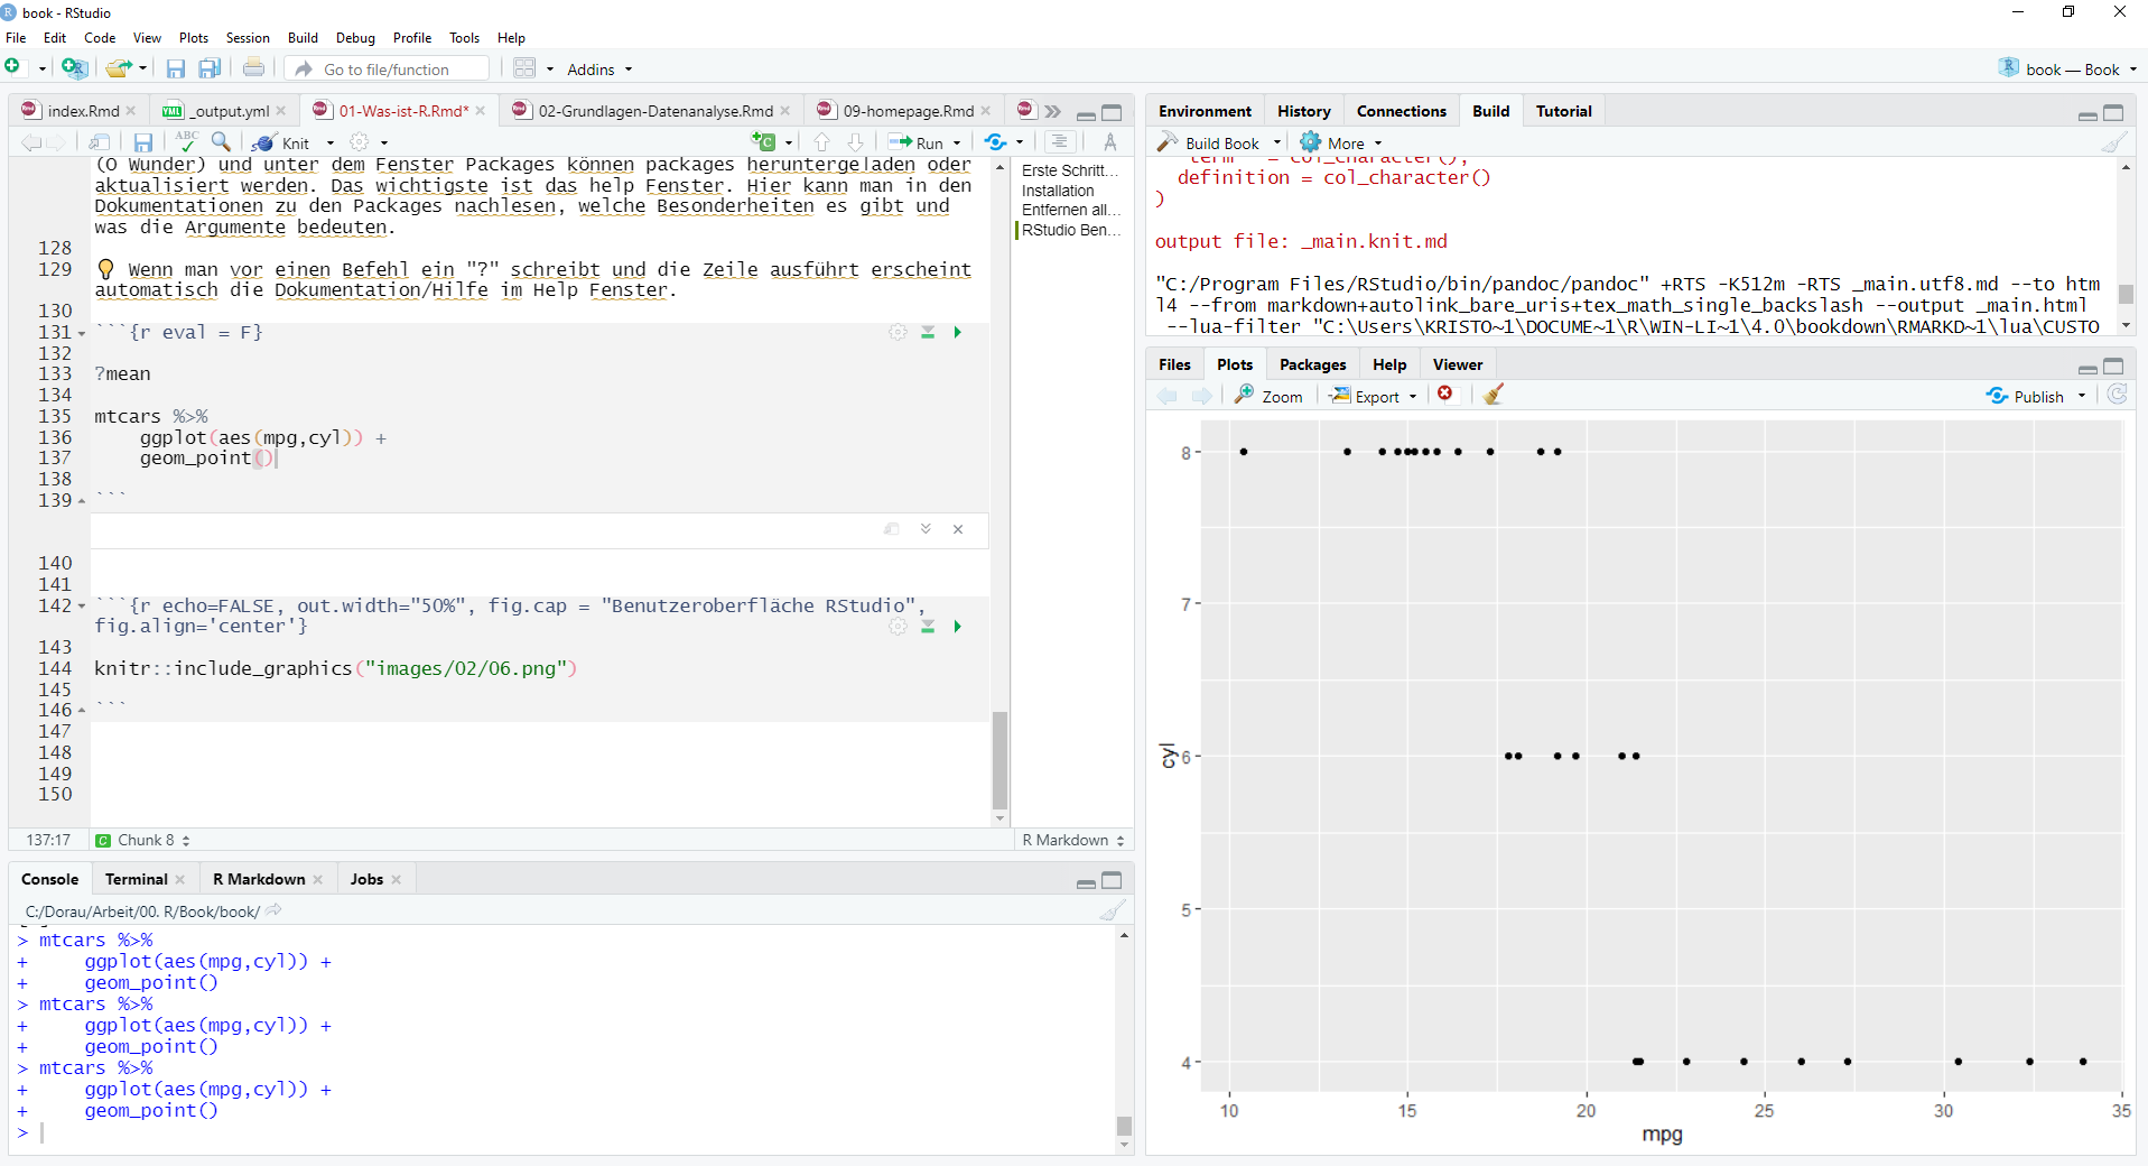
Task: Run the include_graphics chunk play arrow
Action: point(957,626)
